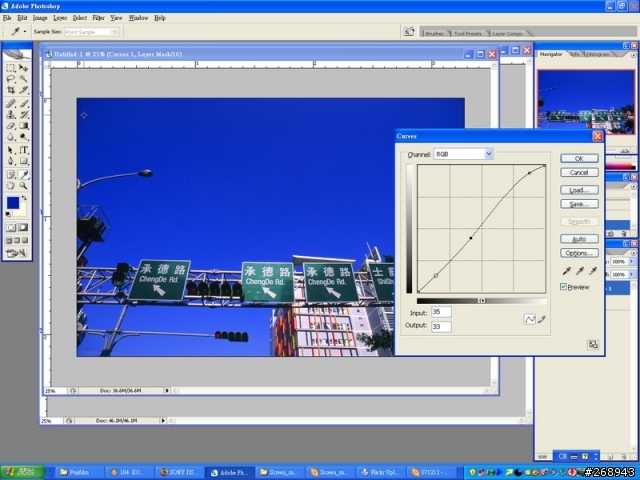Screen dimensions: 640x480
Task: Select the Brush tool
Action: pyautogui.click(x=24, y=104)
